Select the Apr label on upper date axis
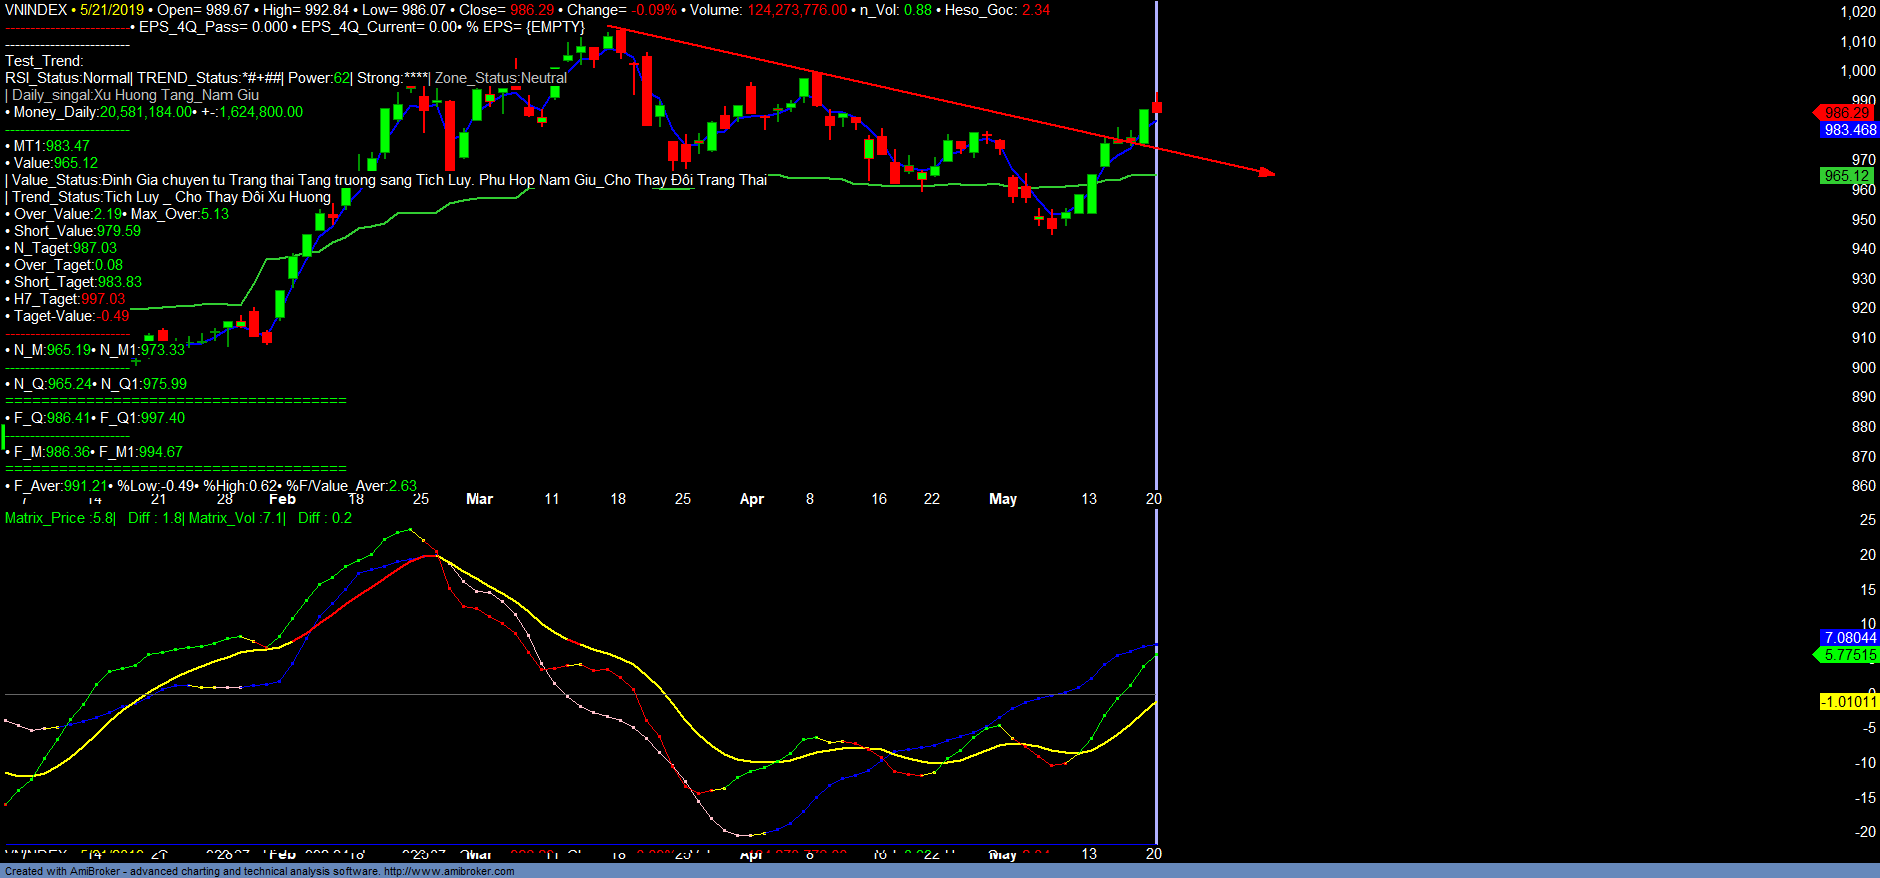Screen dimensions: 1880x878 (x=751, y=499)
